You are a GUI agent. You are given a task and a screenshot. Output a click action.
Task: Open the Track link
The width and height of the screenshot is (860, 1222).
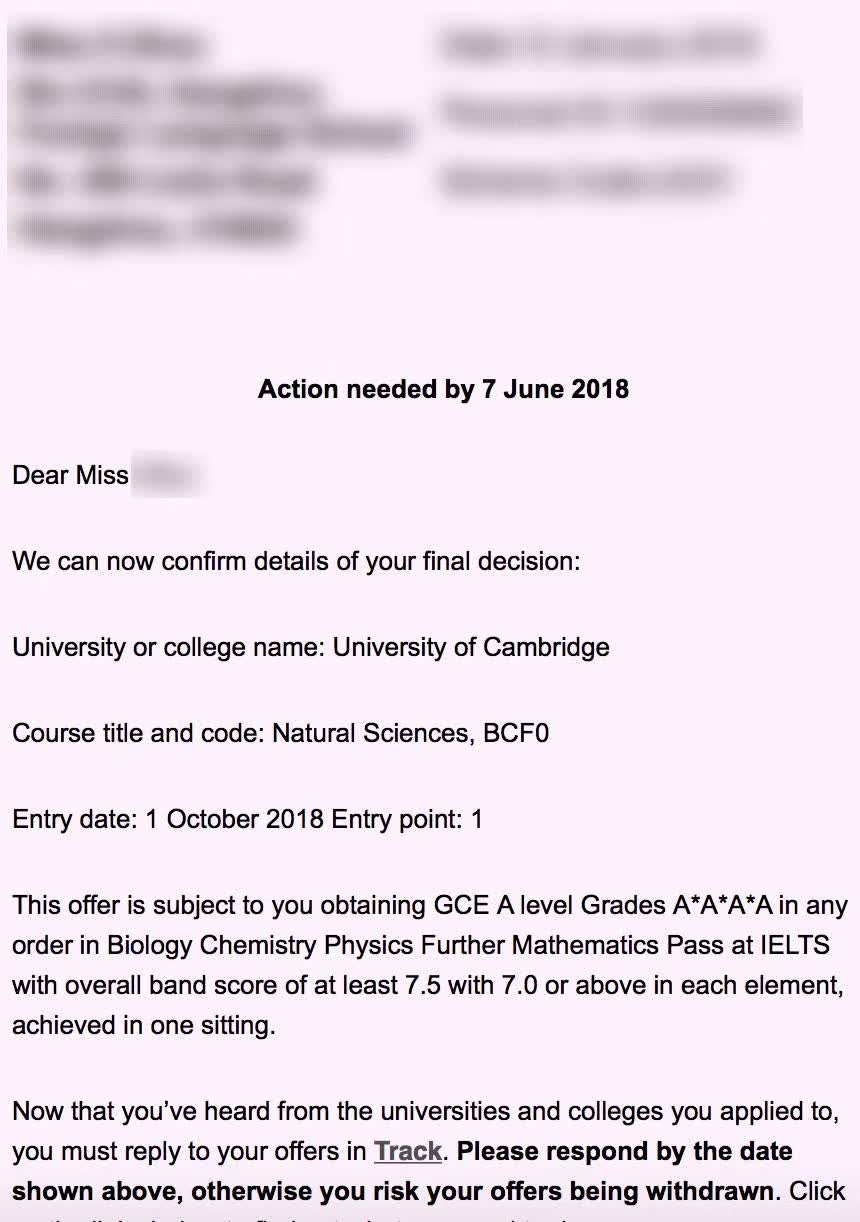tap(407, 1151)
